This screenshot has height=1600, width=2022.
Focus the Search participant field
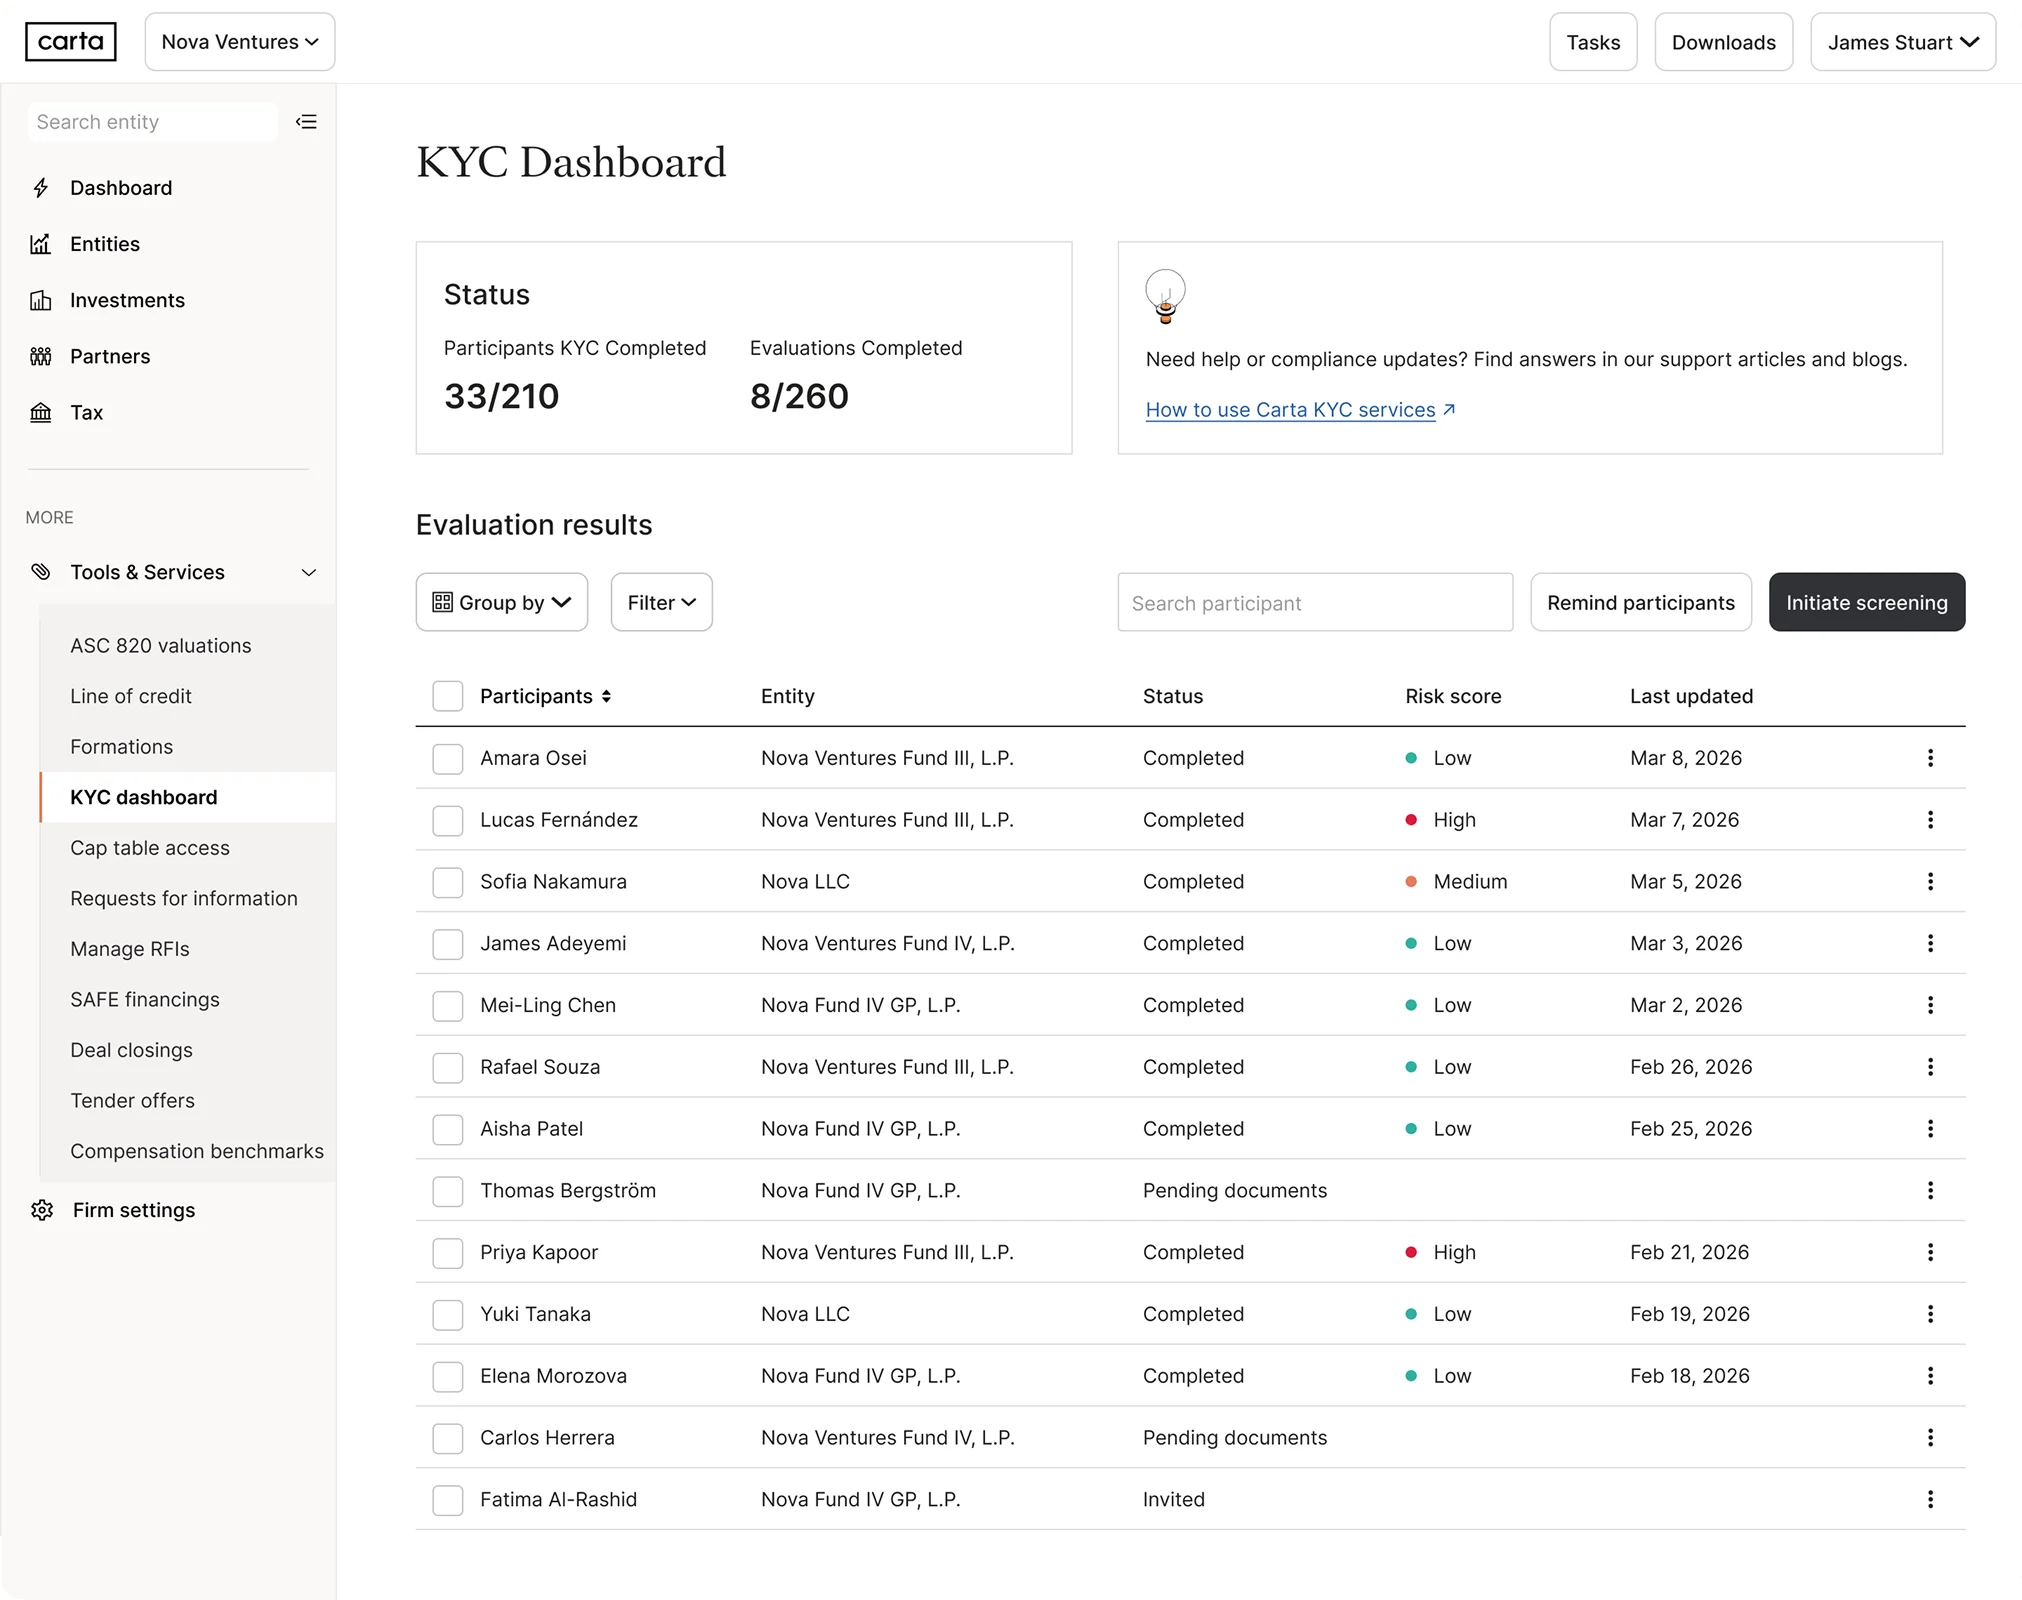tap(1315, 603)
